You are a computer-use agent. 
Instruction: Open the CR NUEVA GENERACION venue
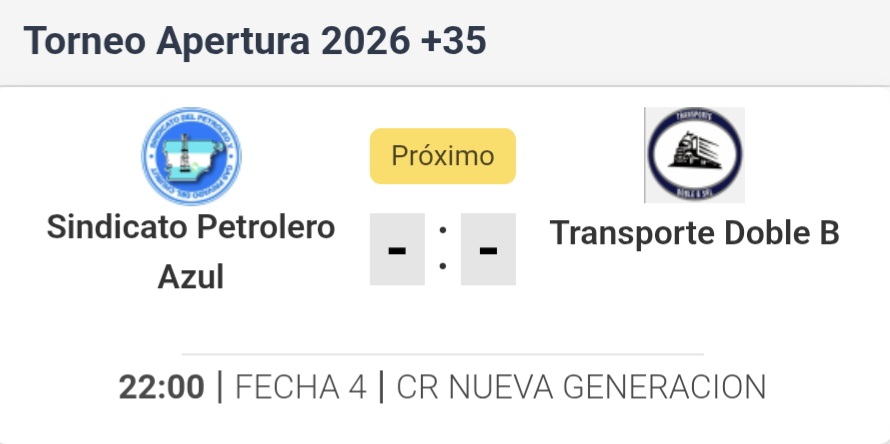tap(581, 387)
